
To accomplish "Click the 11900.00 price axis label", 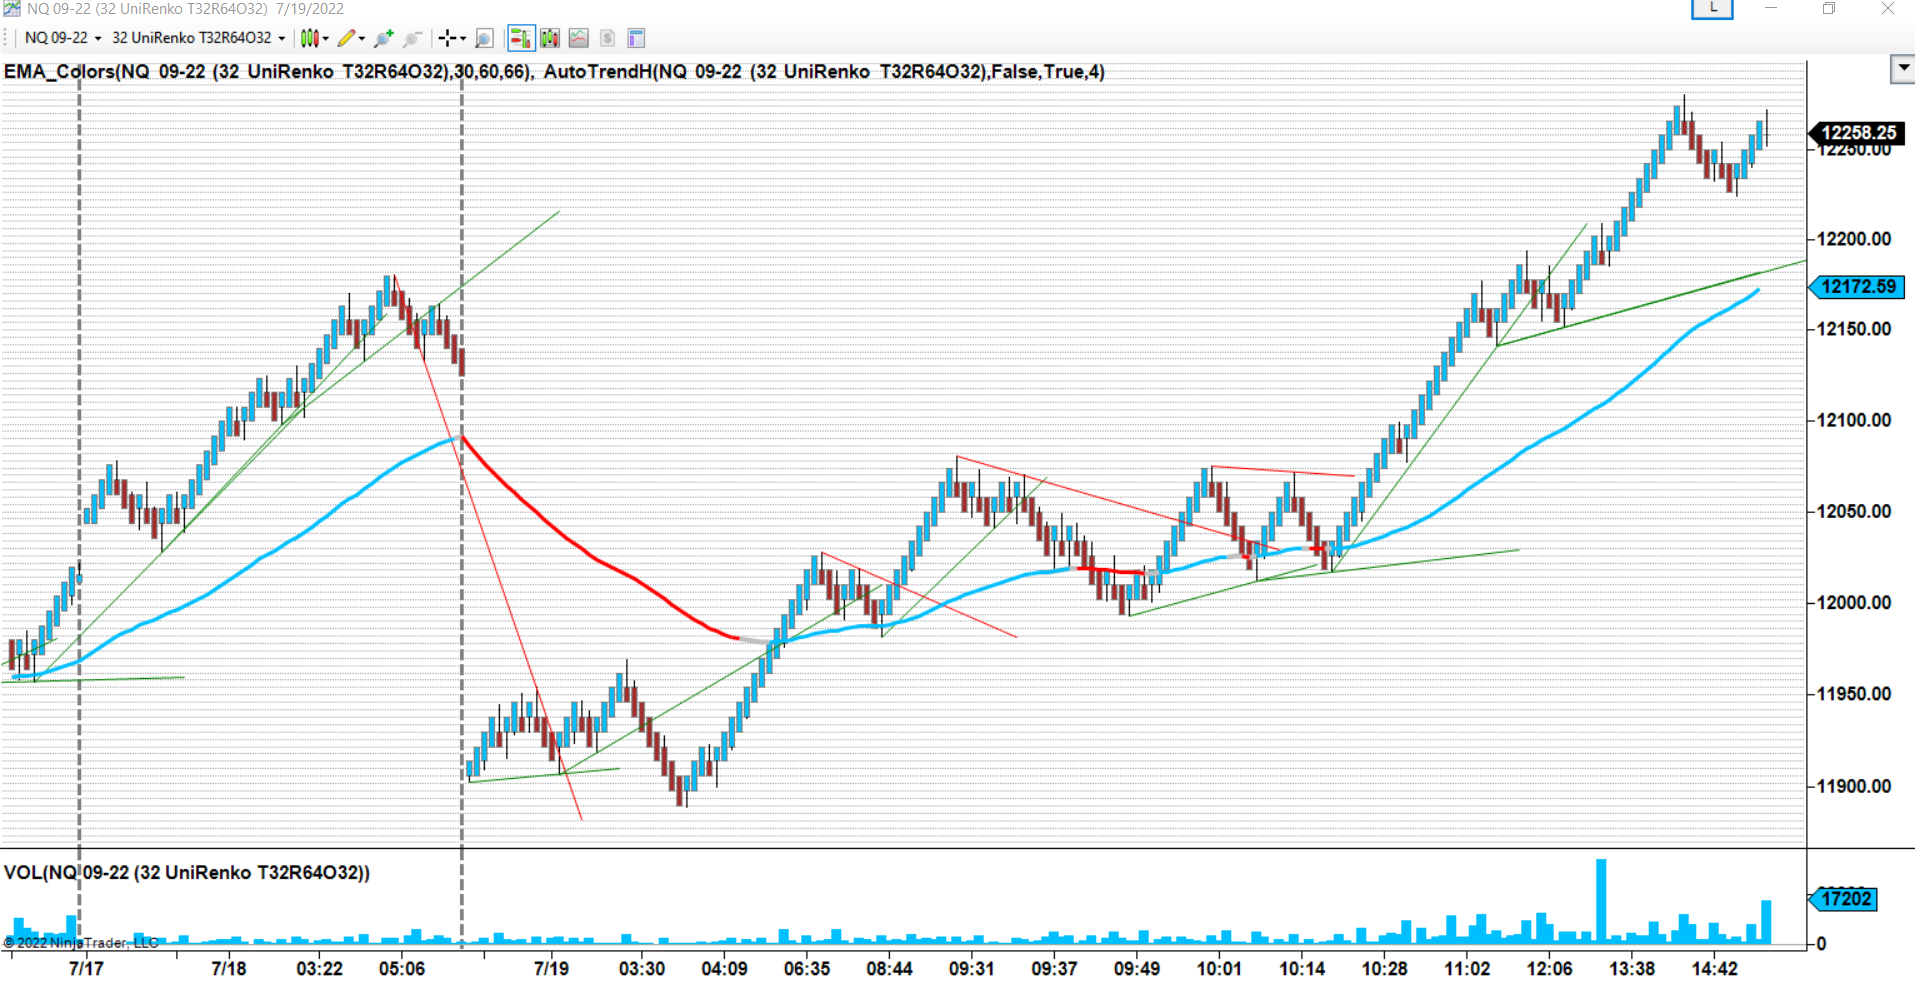I will [x=1854, y=786].
